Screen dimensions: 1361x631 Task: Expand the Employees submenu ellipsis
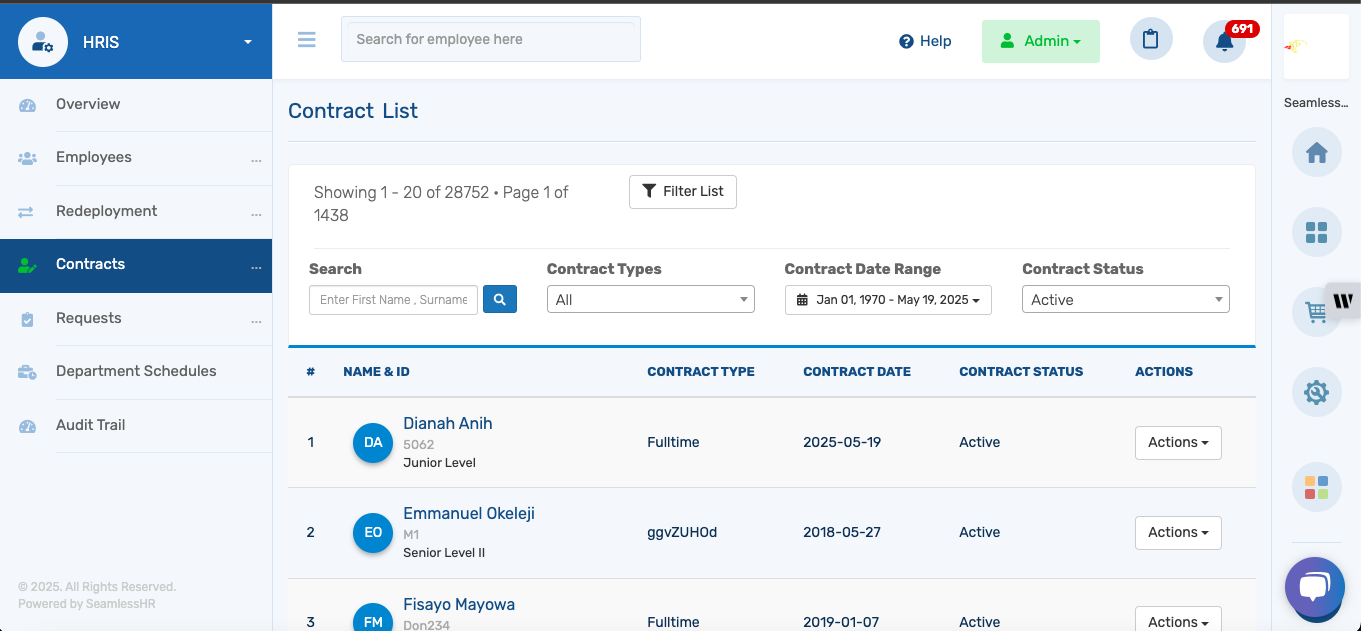coord(256,160)
